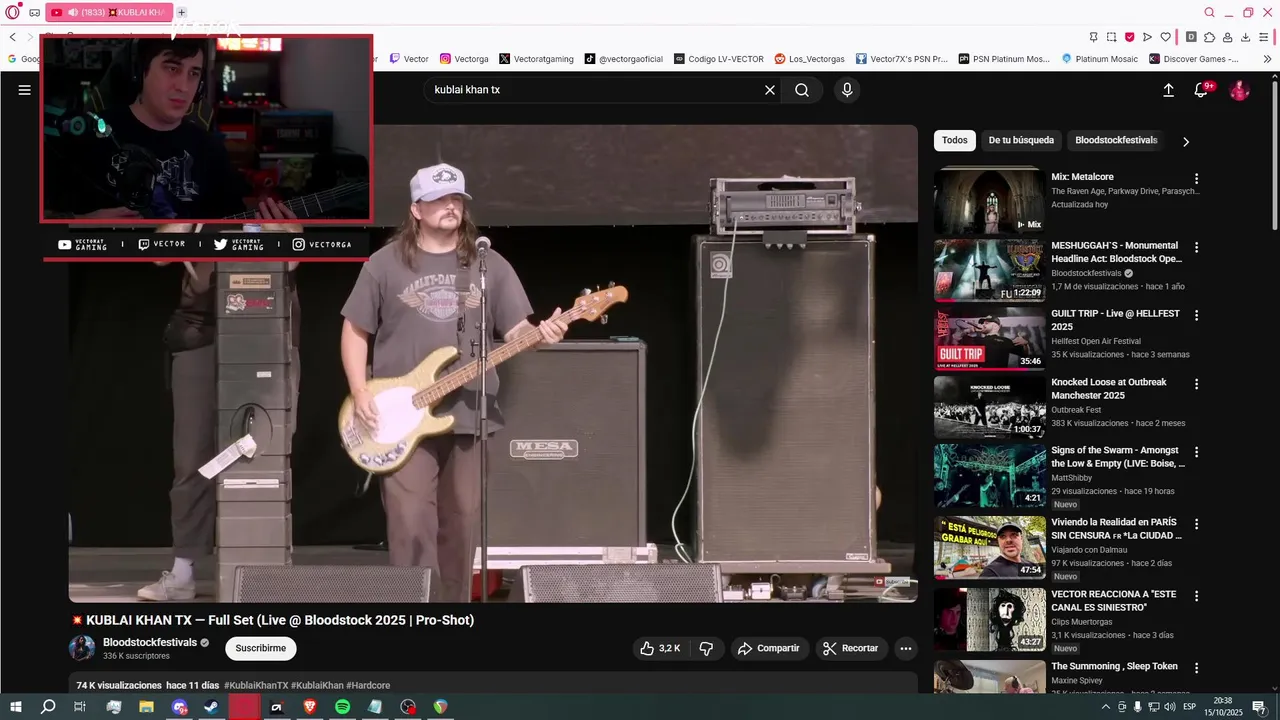The width and height of the screenshot is (1280, 720).
Task: Open the Easy Setup lines icon
Action: pyautogui.click(x=1263, y=37)
